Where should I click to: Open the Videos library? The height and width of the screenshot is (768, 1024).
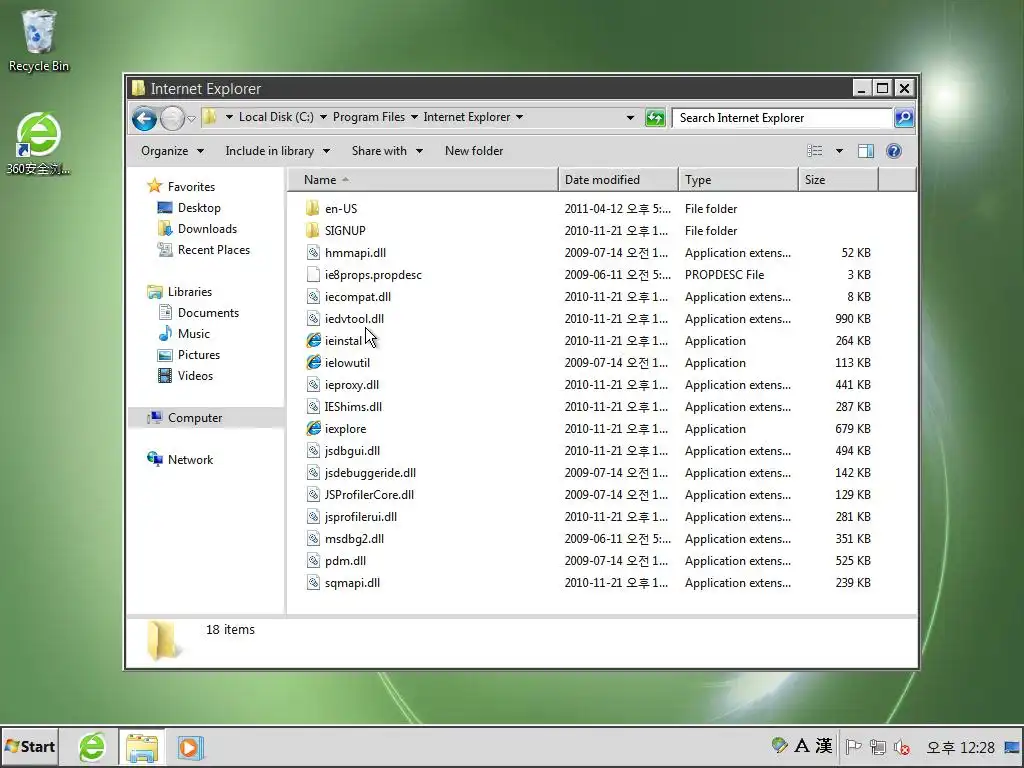(x=195, y=376)
